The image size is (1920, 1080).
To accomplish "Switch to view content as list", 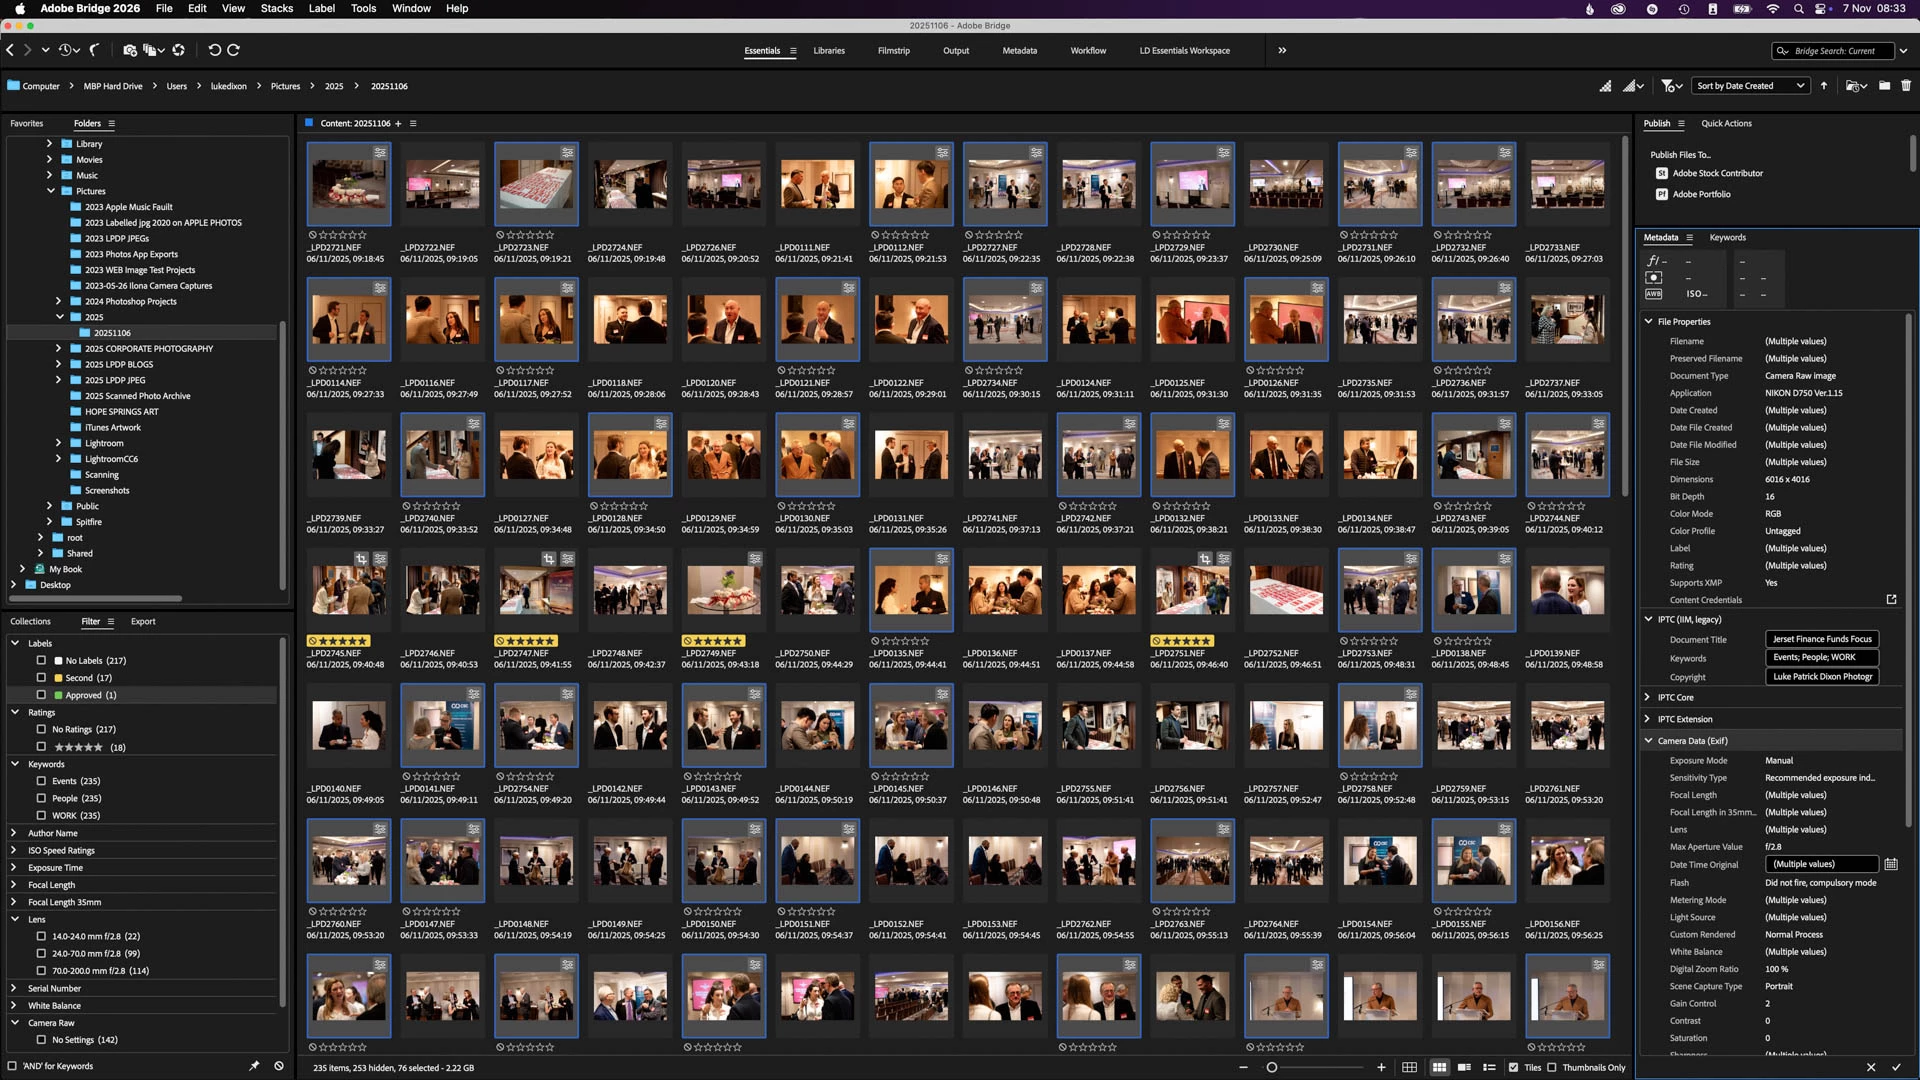I will click(1489, 1067).
